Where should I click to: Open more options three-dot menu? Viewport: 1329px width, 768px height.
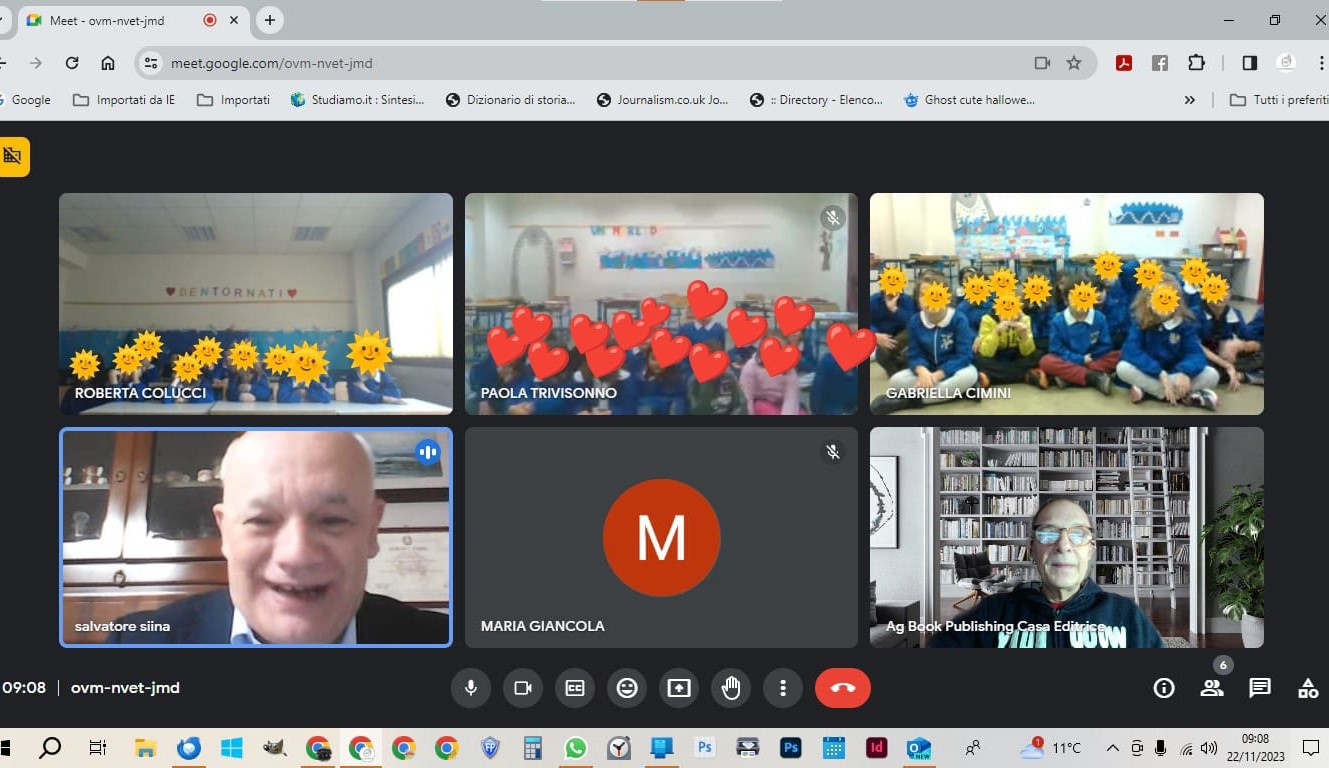[783, 688]
